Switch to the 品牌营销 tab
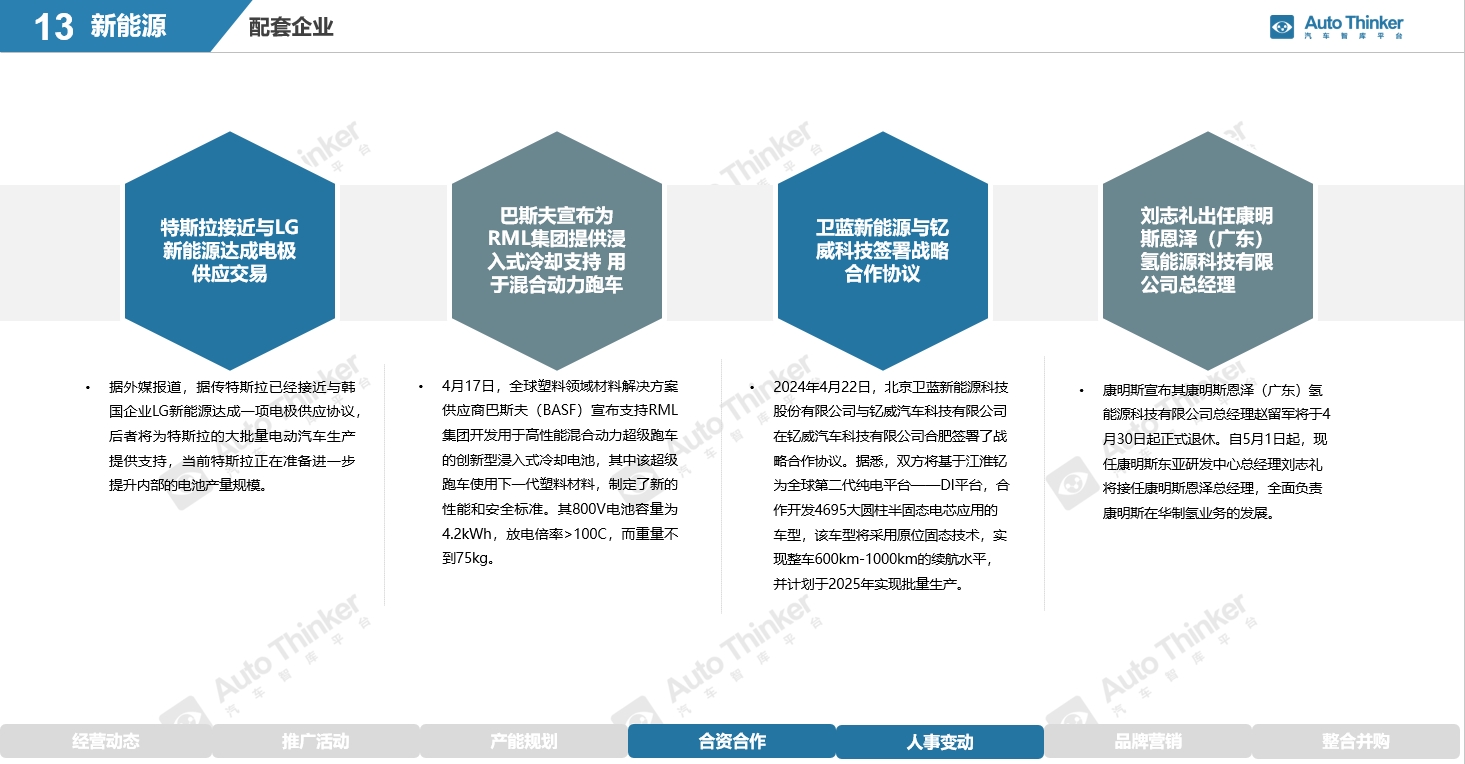1465x764 pixels. (1148, 742)
